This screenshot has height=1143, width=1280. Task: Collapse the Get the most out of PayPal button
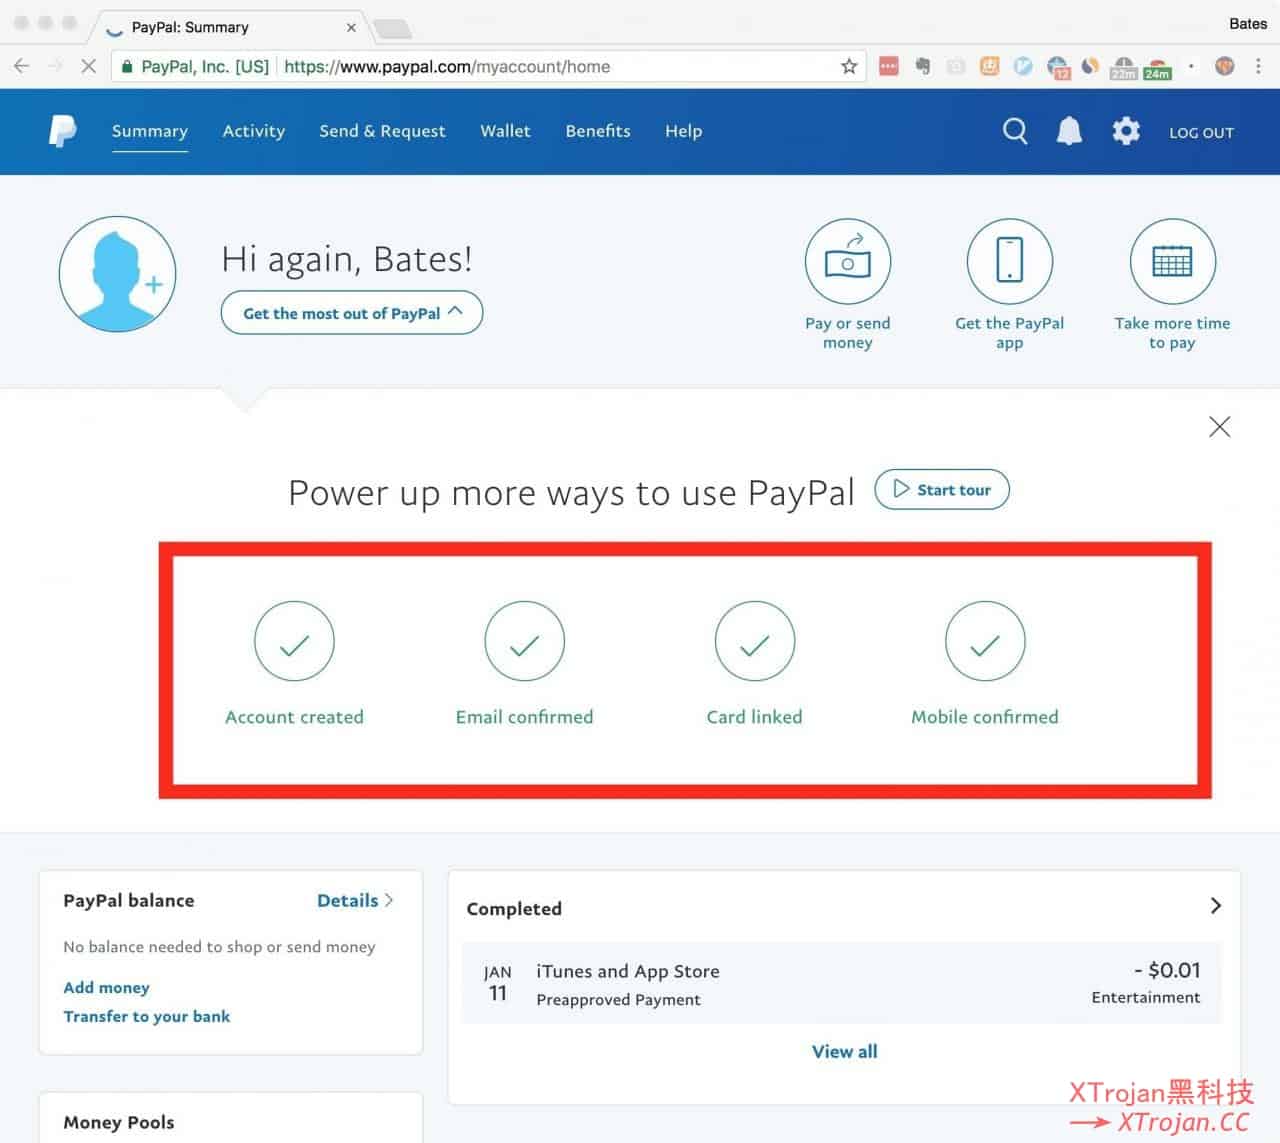pos(352,313)
